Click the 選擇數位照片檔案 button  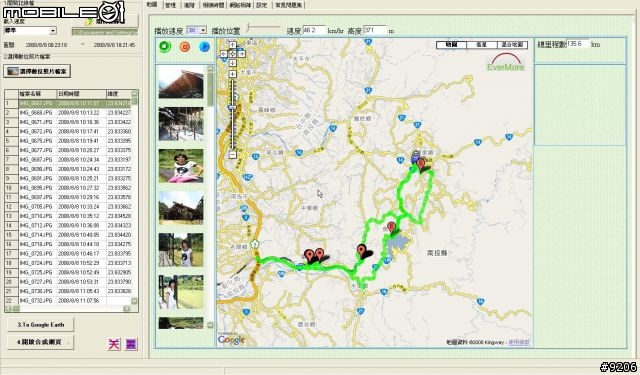tap(37, 71)
